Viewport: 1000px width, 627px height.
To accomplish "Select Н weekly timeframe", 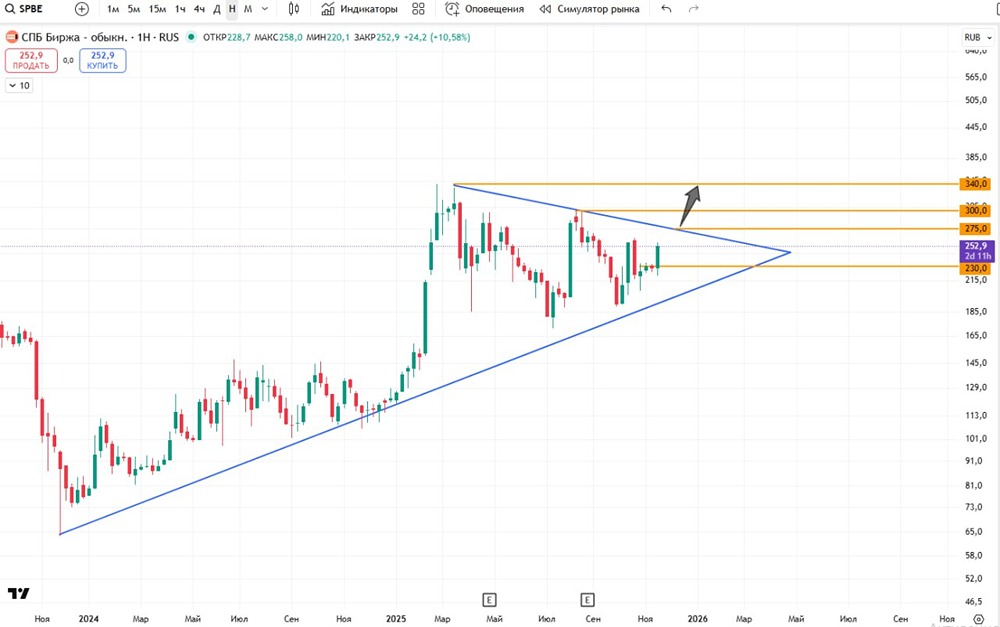I will click(232, 9).
